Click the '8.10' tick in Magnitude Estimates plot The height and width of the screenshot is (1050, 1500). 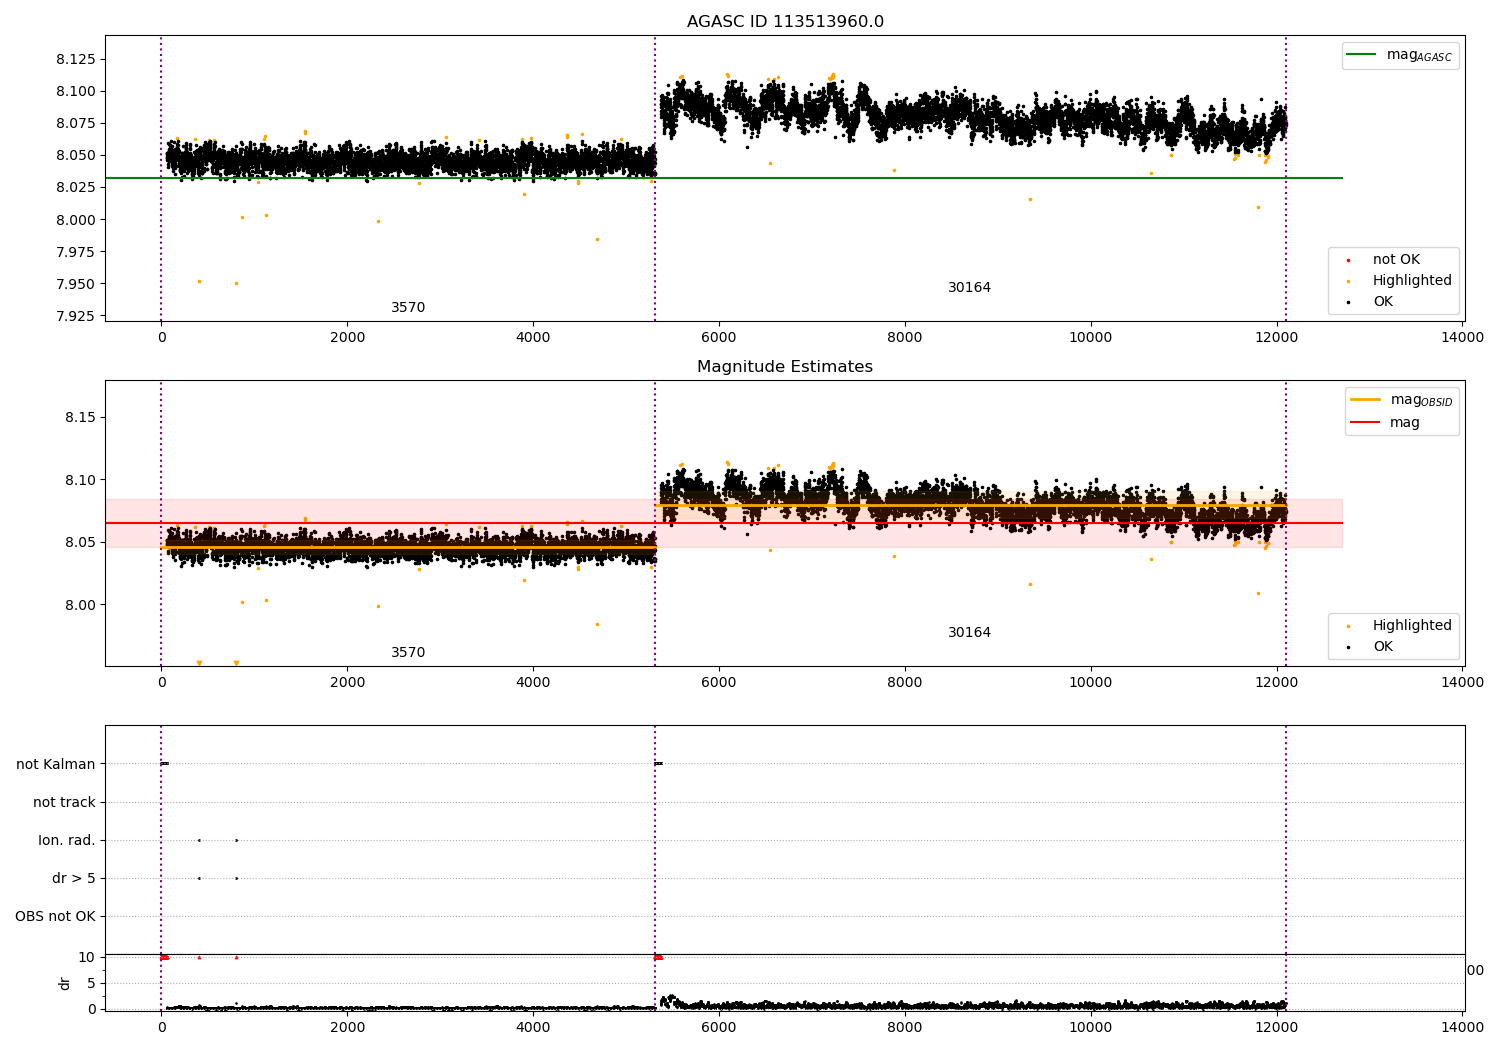[81, 480]
